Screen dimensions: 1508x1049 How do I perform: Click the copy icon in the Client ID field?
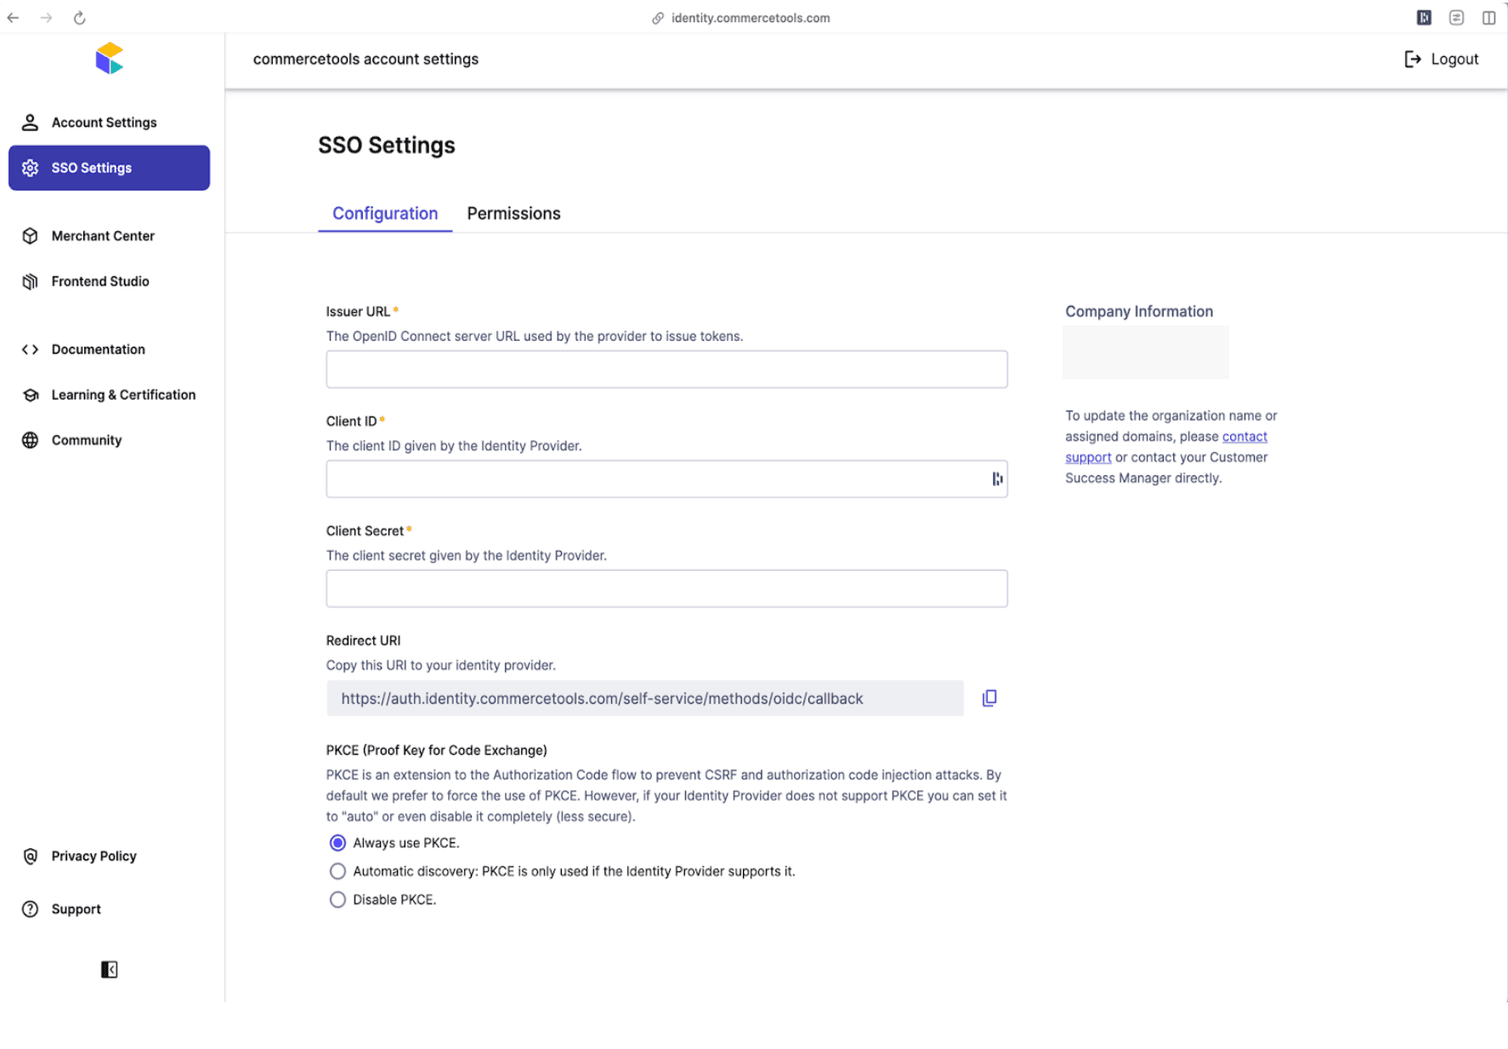coord(997,479)
